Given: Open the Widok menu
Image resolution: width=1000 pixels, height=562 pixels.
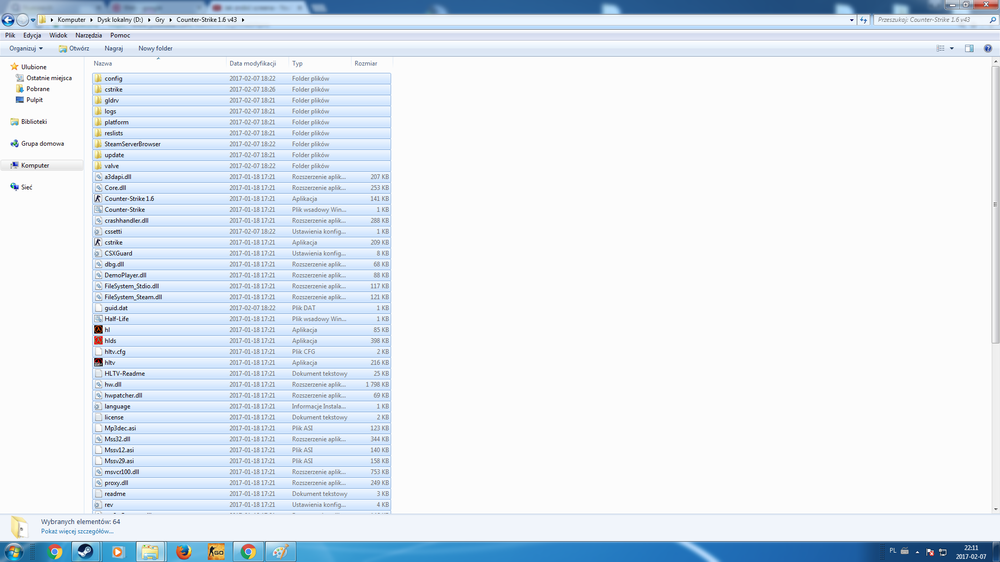Looking at the screenshot, I should [x=58, y=35].
